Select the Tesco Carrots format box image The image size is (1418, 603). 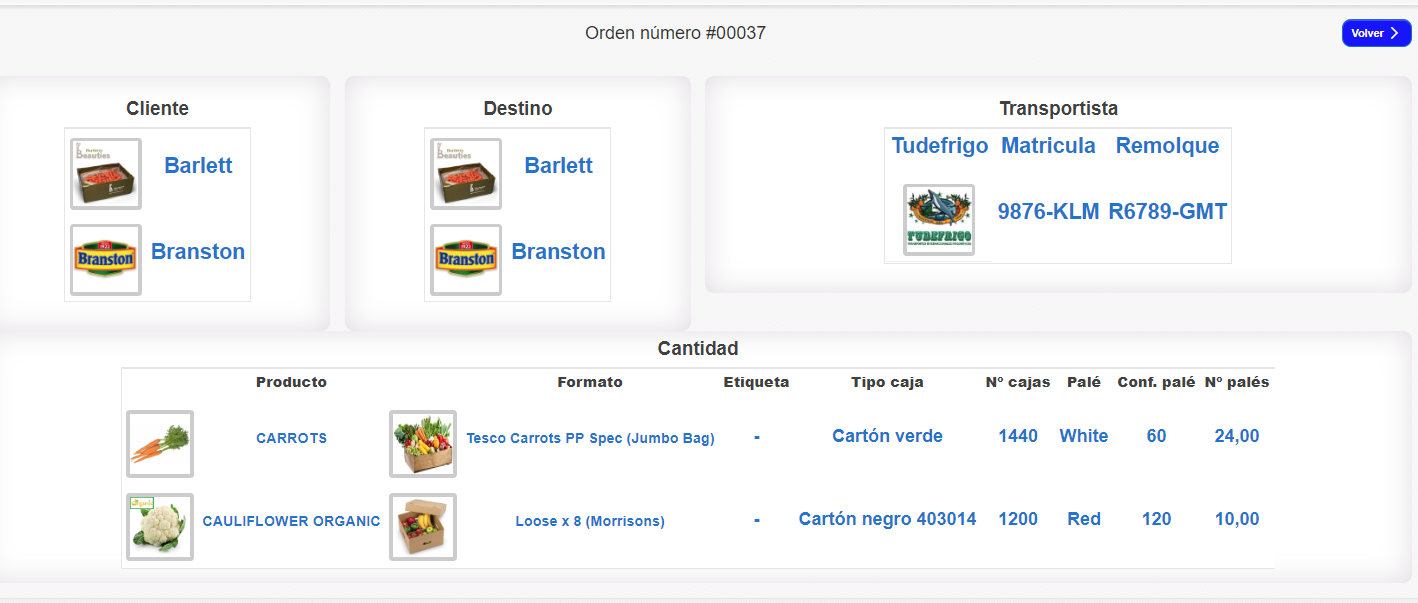click(x=423, y=444)
